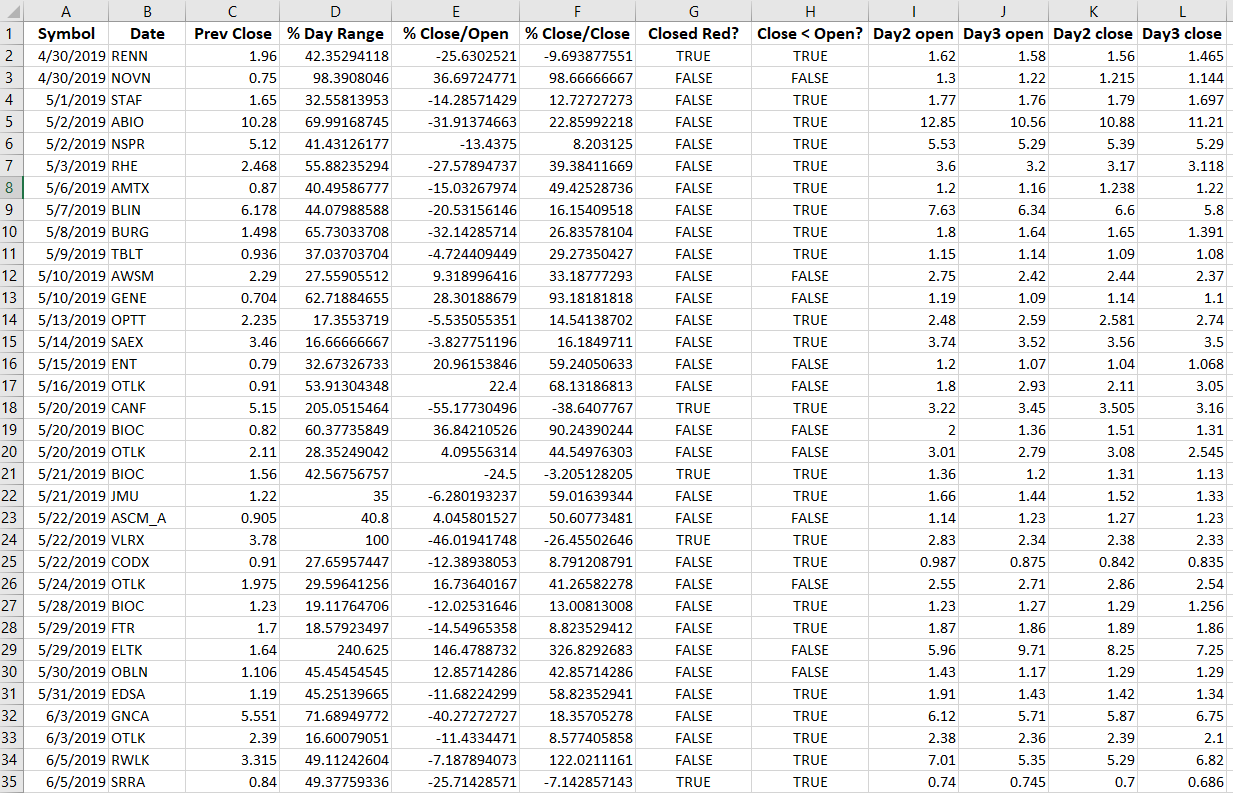Select the SRRA ticker cell
This screenshot has height=793, width=1233.
pyautogui.click(x=146, y=782)
